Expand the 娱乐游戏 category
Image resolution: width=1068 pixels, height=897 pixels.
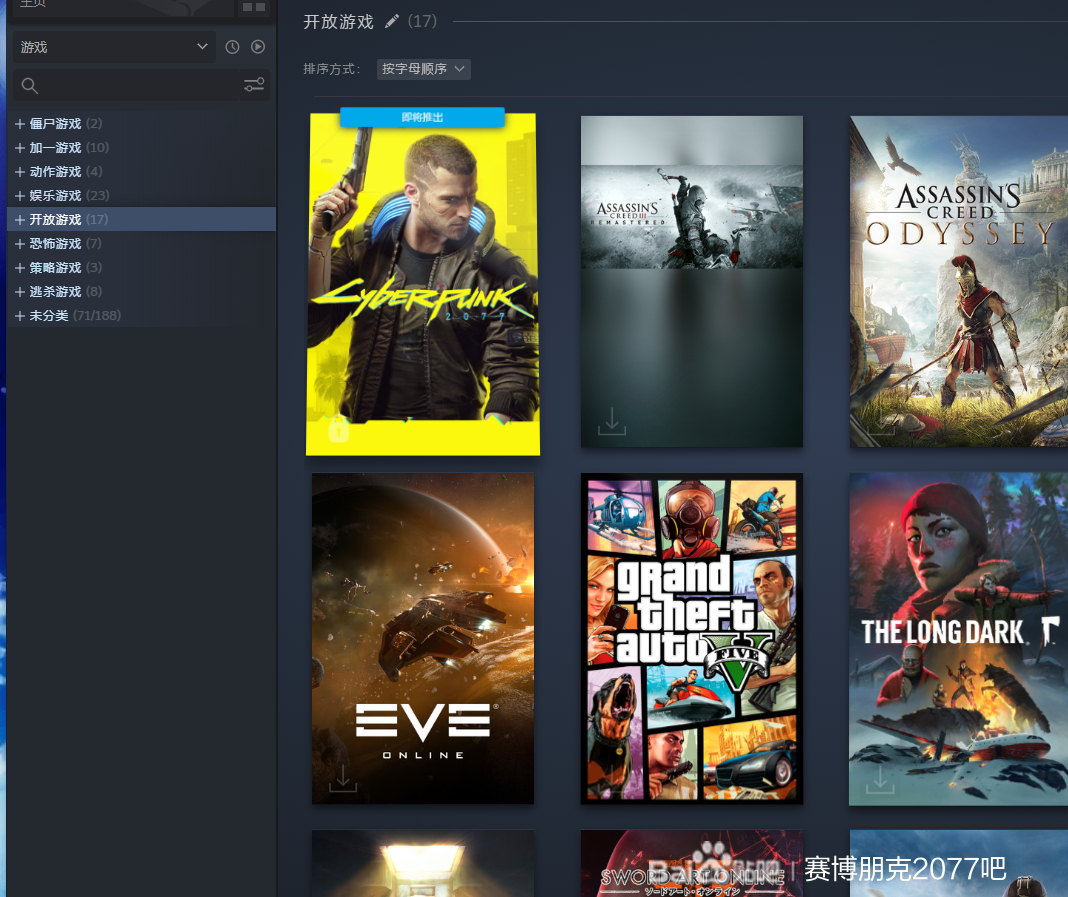tap(20, 196)
